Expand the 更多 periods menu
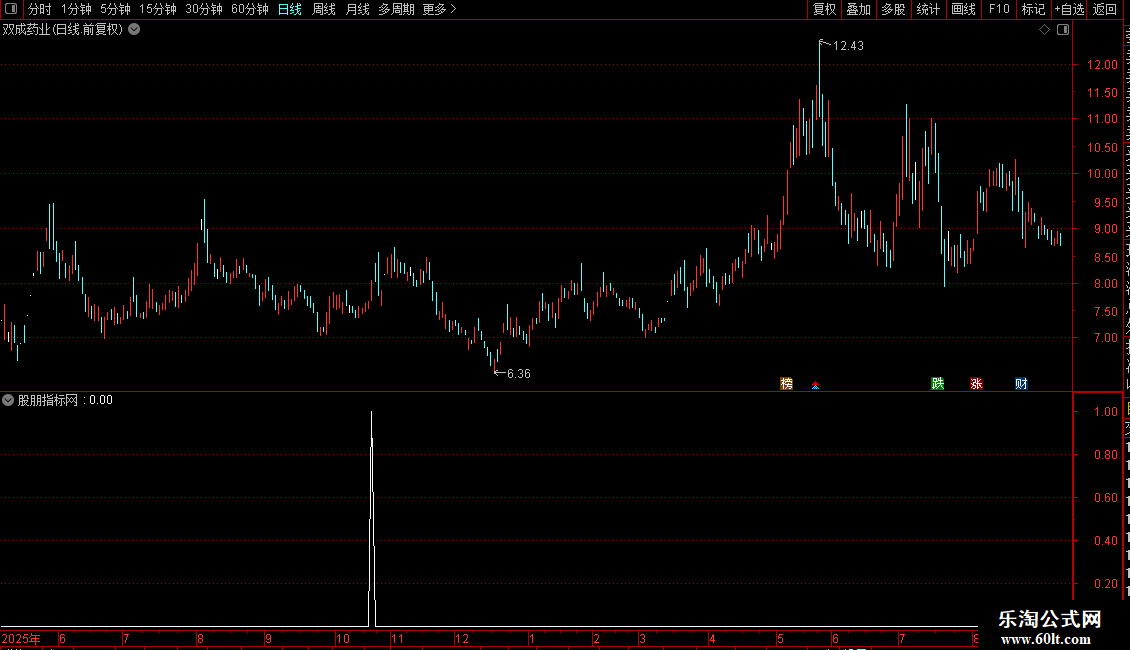This screenshot has width=1130, height=650. pyautogui.click(x=439, y=9)
